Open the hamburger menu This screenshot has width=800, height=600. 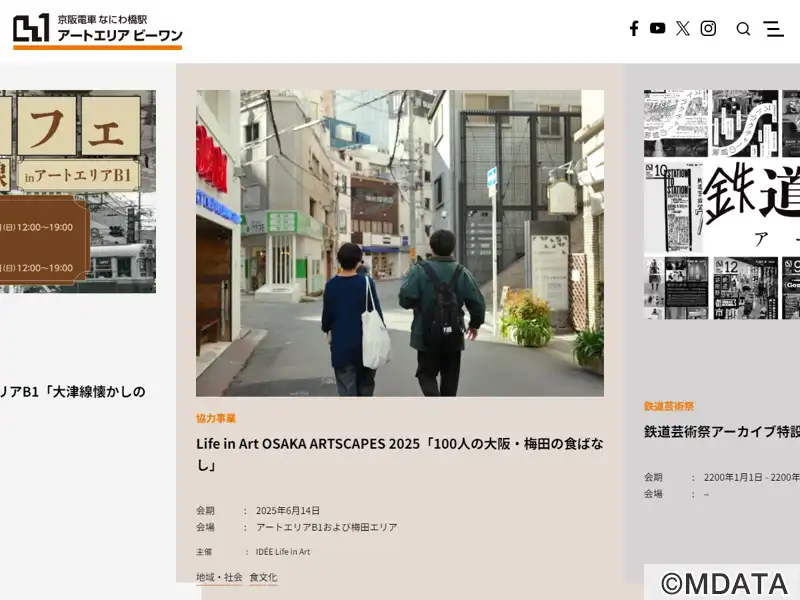click(773, 29)
